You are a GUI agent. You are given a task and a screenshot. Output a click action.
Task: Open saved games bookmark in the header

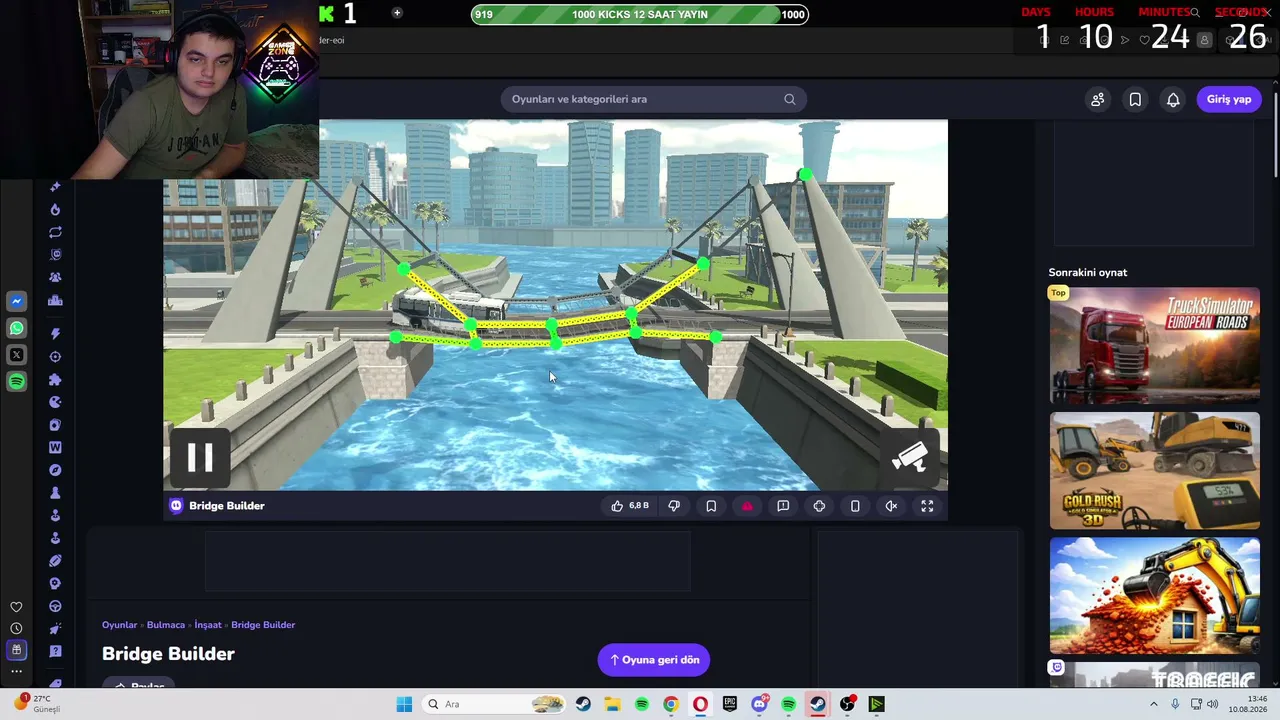tap(1135, 99)
